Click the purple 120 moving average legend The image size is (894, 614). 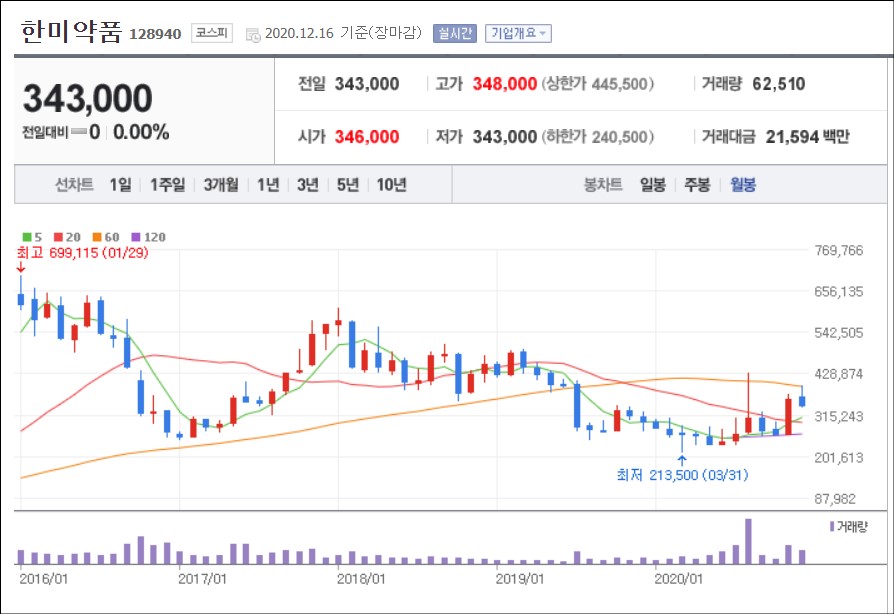click(148, 237)
